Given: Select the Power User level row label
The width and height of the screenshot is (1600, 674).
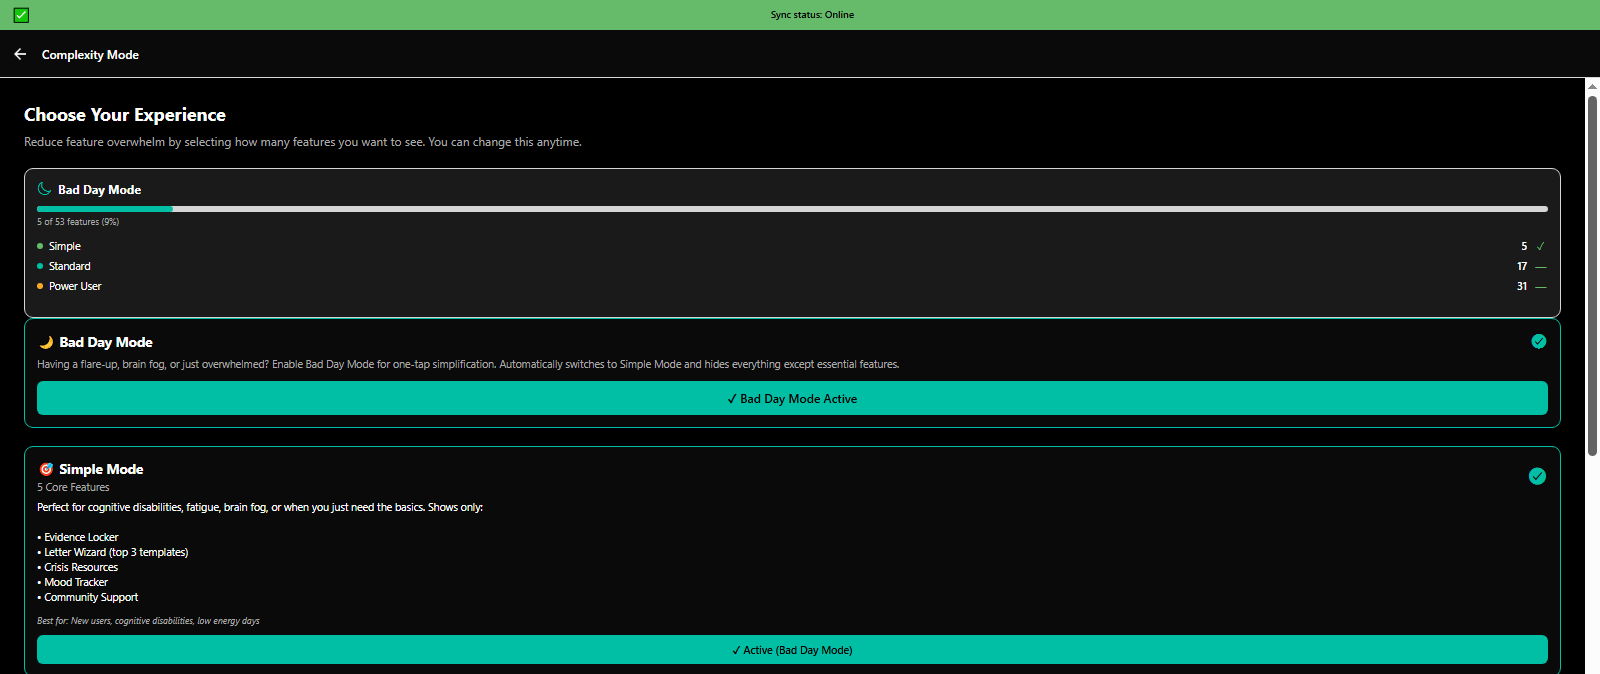Looking at the screenshot, I should [x=75, y=286].
